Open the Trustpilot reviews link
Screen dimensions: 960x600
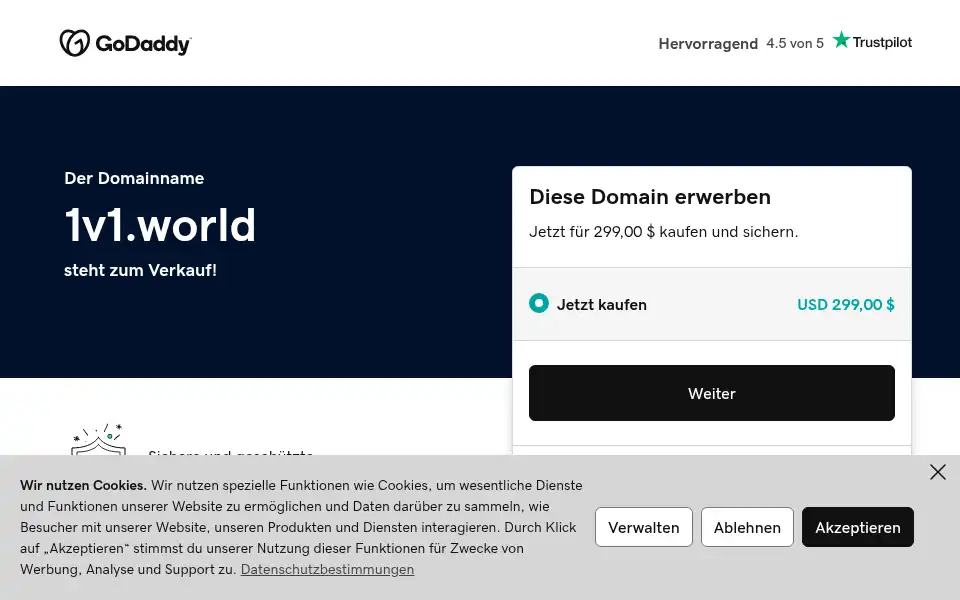coord(872,42)
